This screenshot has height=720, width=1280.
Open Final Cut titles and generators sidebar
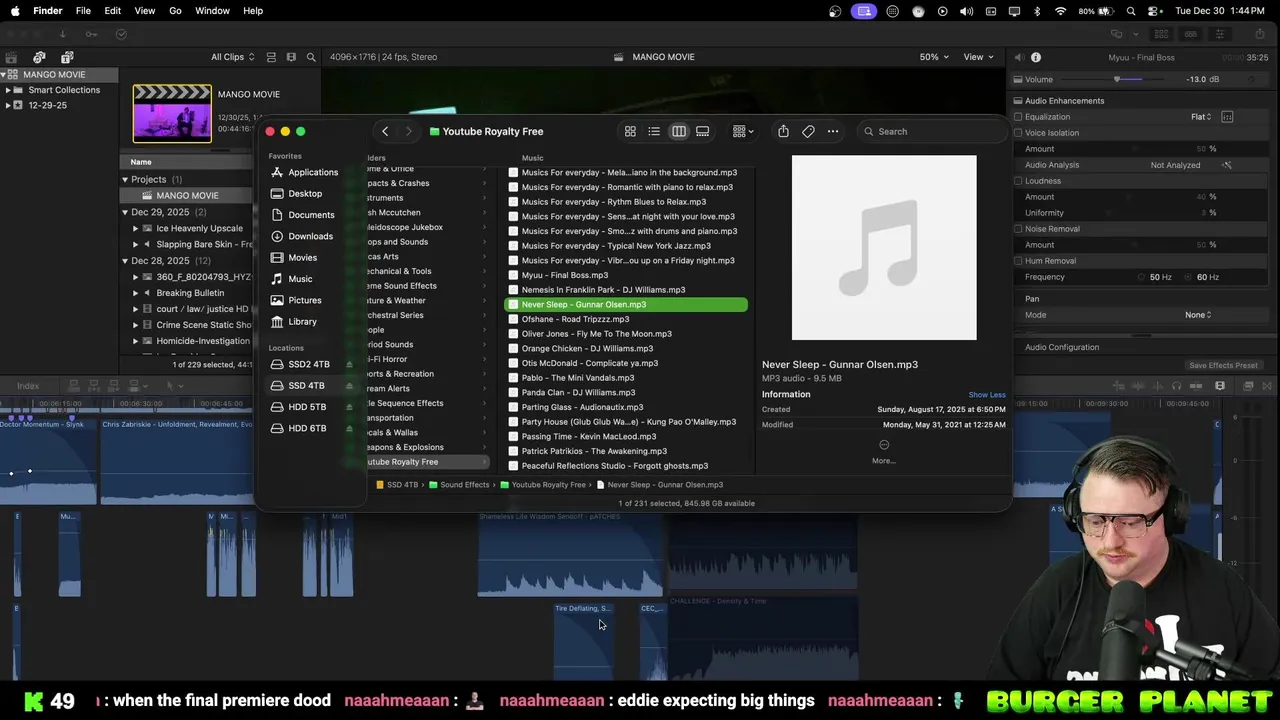tap(67, 57)
